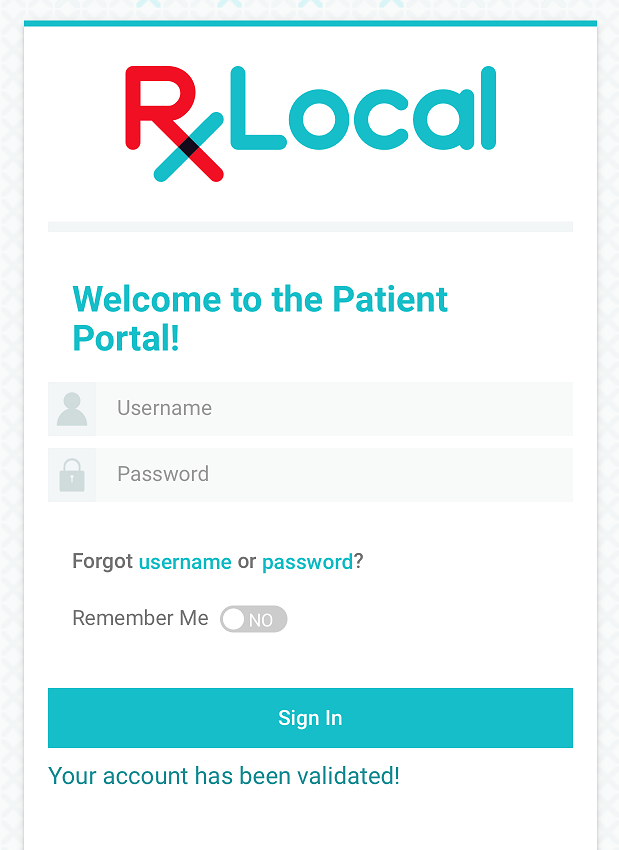This screenshot has width=619, height=850.
Task: Click the red Rx symbol in logo
Action: [175, 124]
